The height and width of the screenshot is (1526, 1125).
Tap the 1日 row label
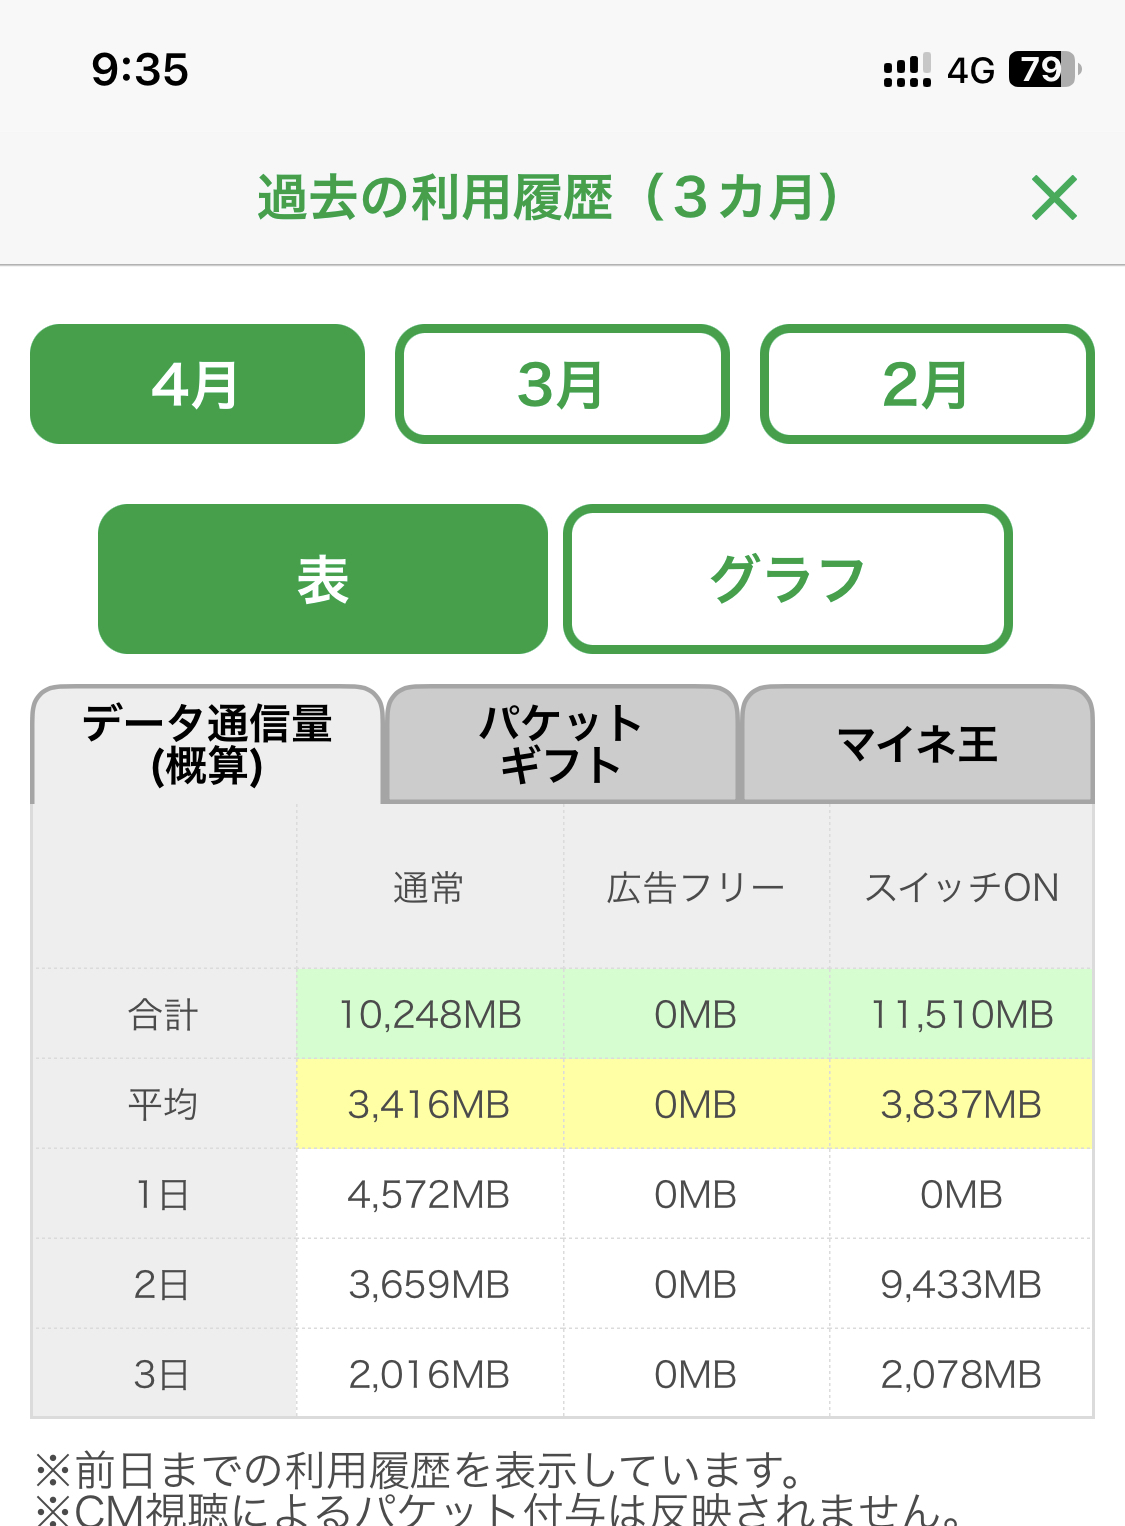[x=163, y=1194]
